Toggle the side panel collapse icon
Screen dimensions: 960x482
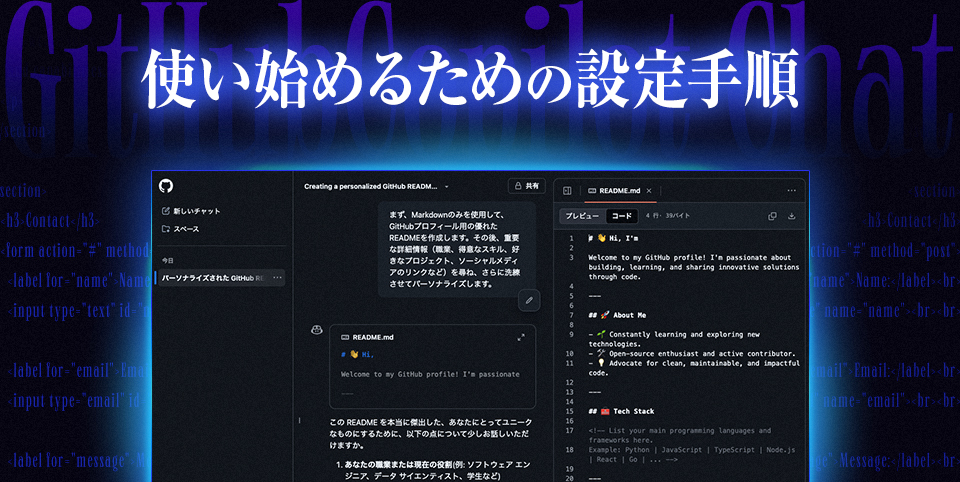(567, 189)
